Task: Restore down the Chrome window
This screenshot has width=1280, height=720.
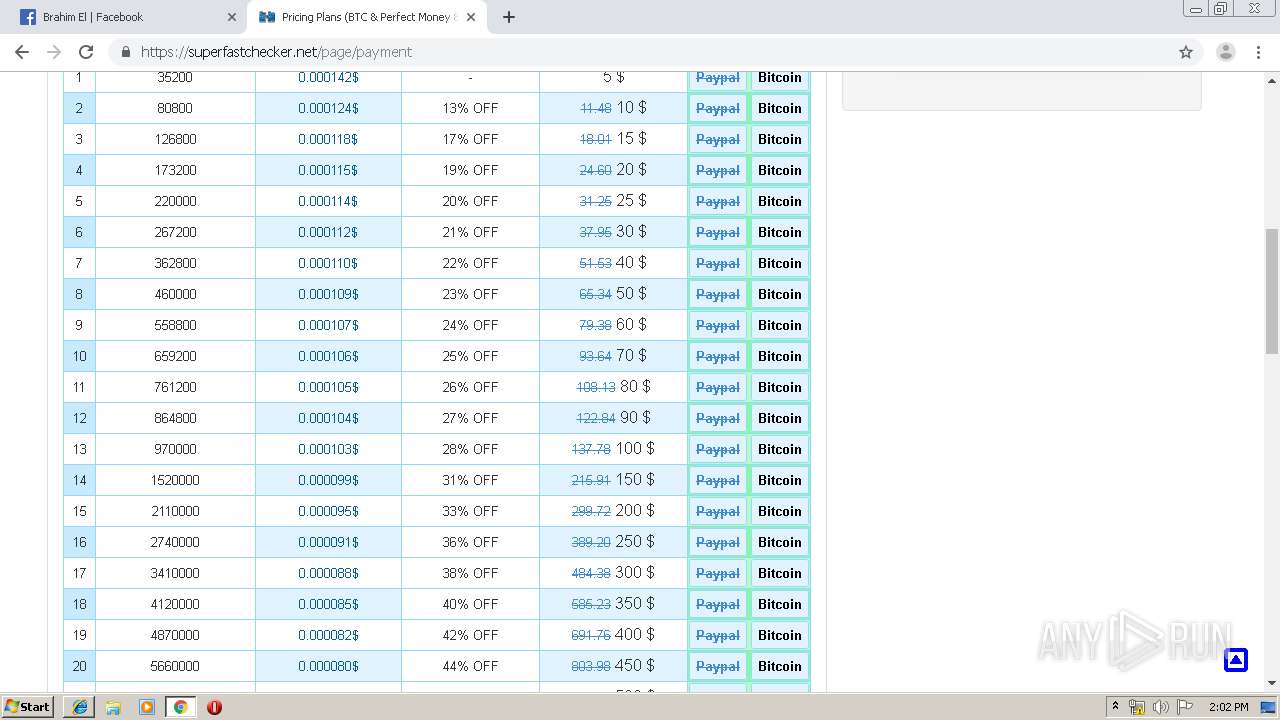Action: coord(1220,9)
